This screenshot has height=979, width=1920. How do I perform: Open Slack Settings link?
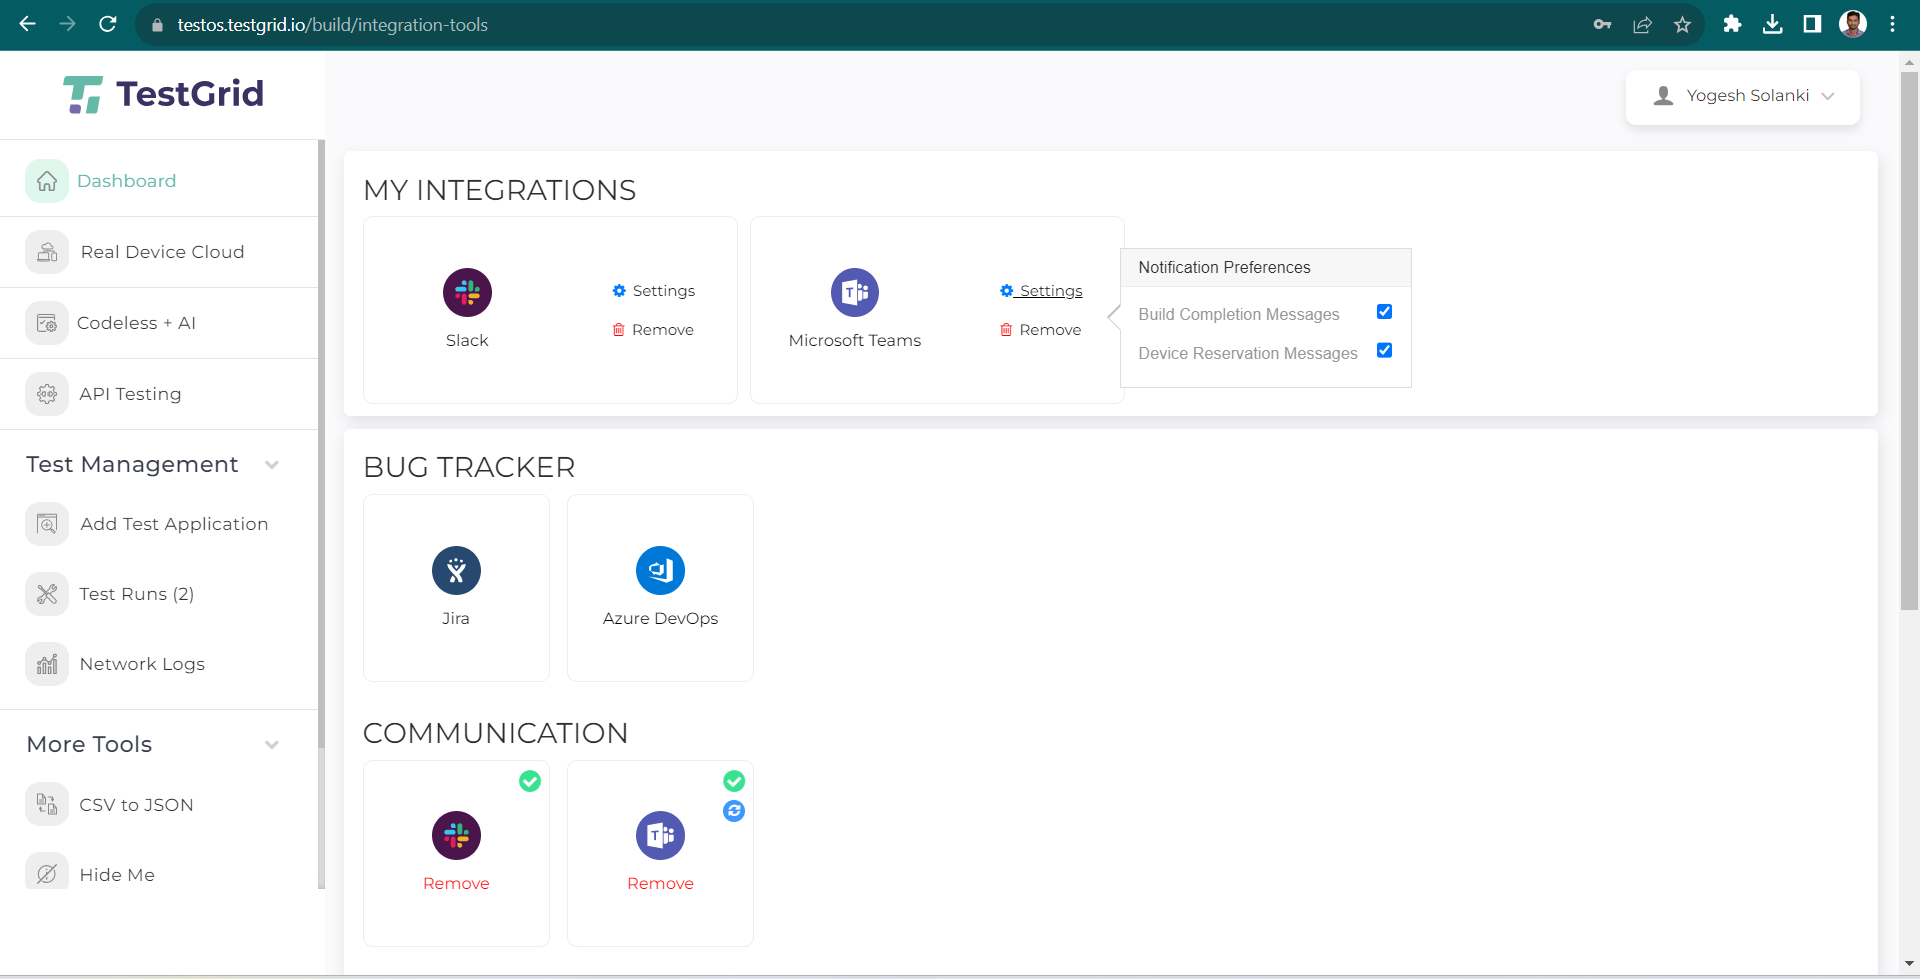point(654,291)
